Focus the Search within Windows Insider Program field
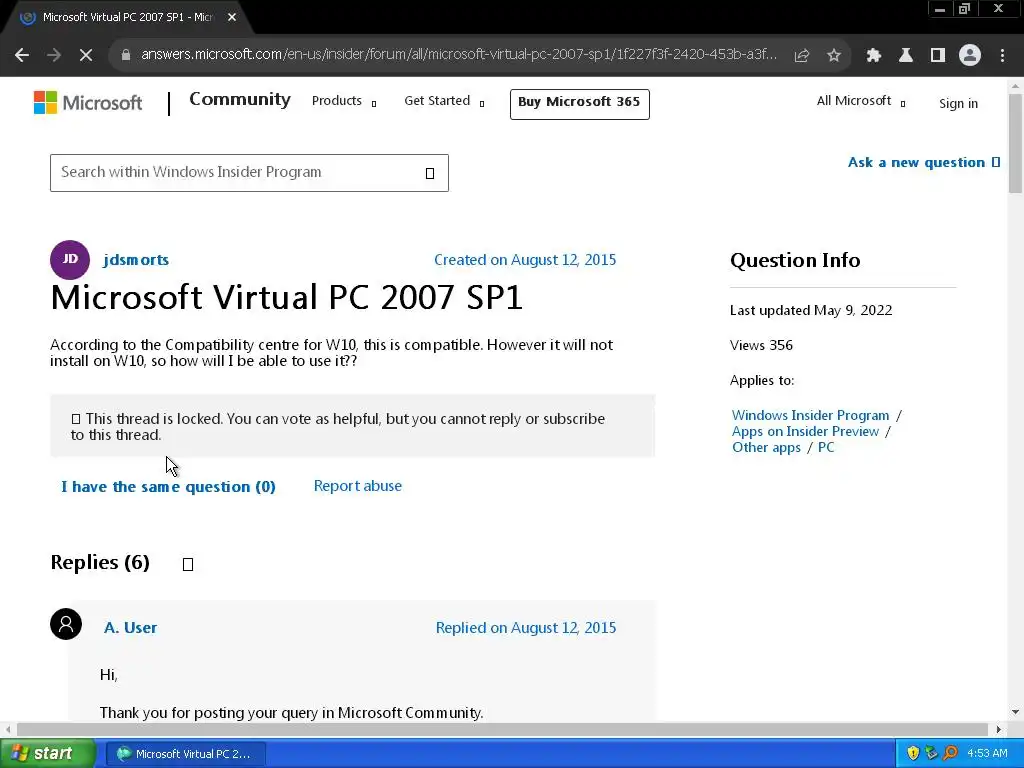This screenshot has width=1024, height=768. coord(249,173)
